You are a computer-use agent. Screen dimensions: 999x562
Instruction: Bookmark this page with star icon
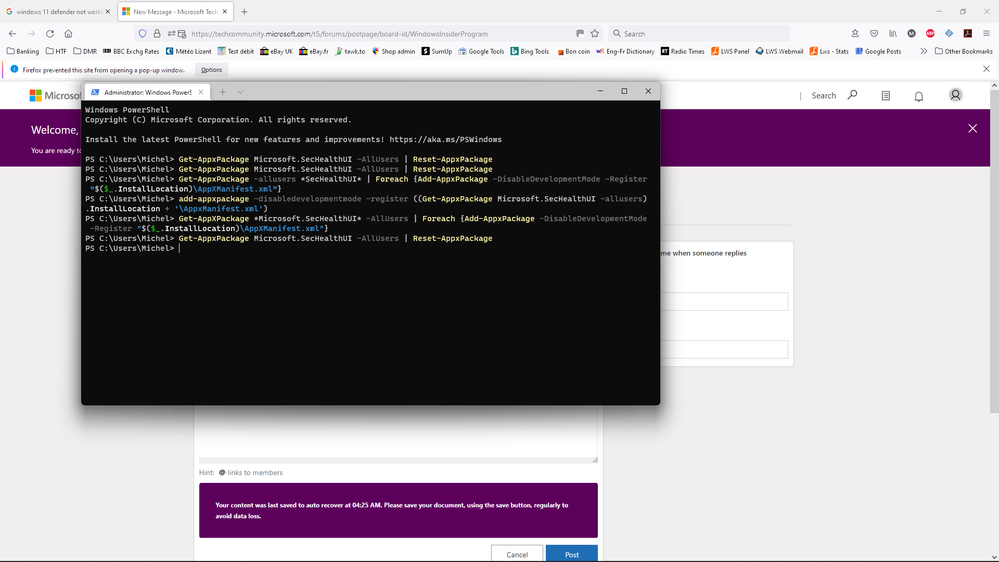[x=594, y=34]
